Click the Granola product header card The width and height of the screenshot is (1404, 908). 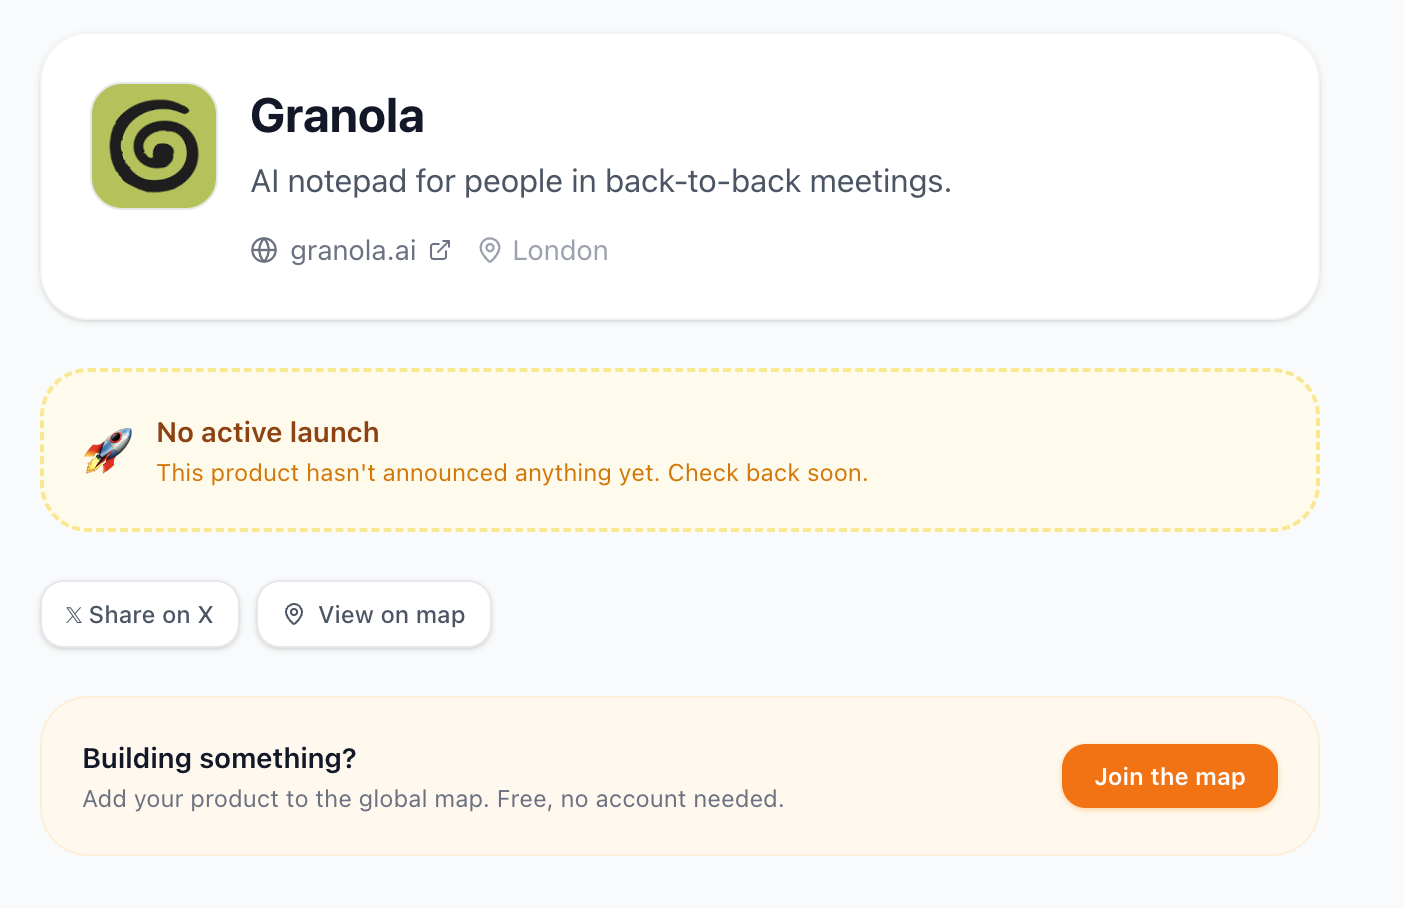pyautogui.click(x=680, y=177)
